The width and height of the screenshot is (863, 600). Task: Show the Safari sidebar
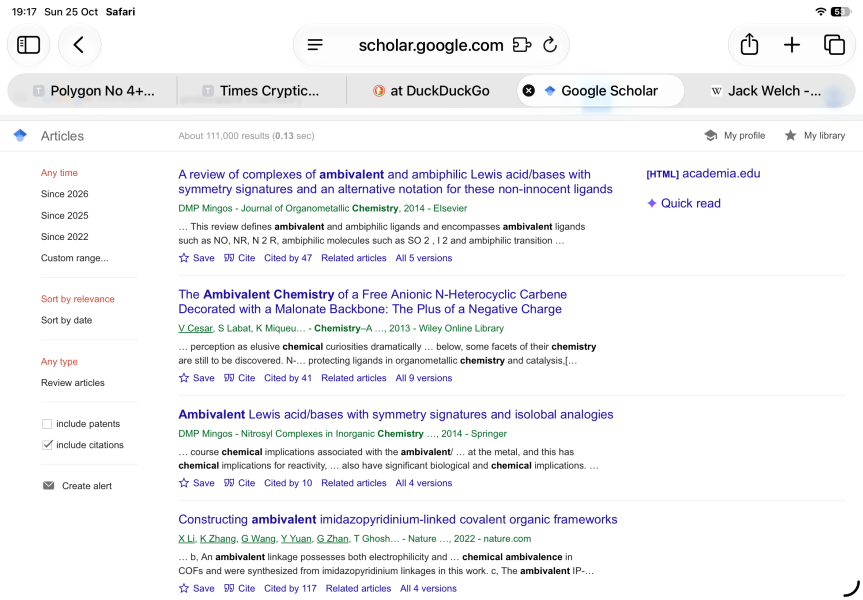pos(29,45)
